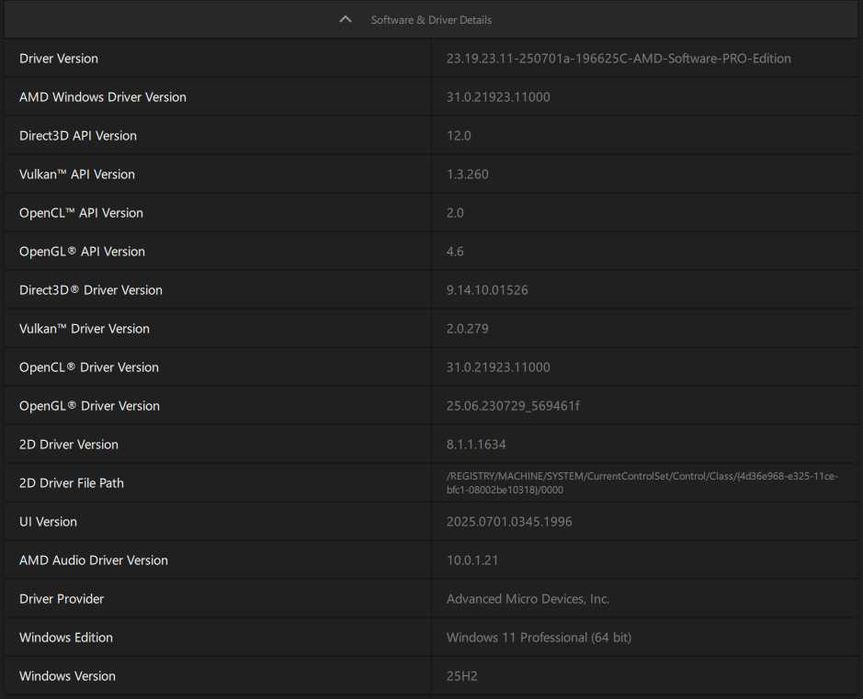Select the Driver Version label
863x699 pixels.
(59, 58)
